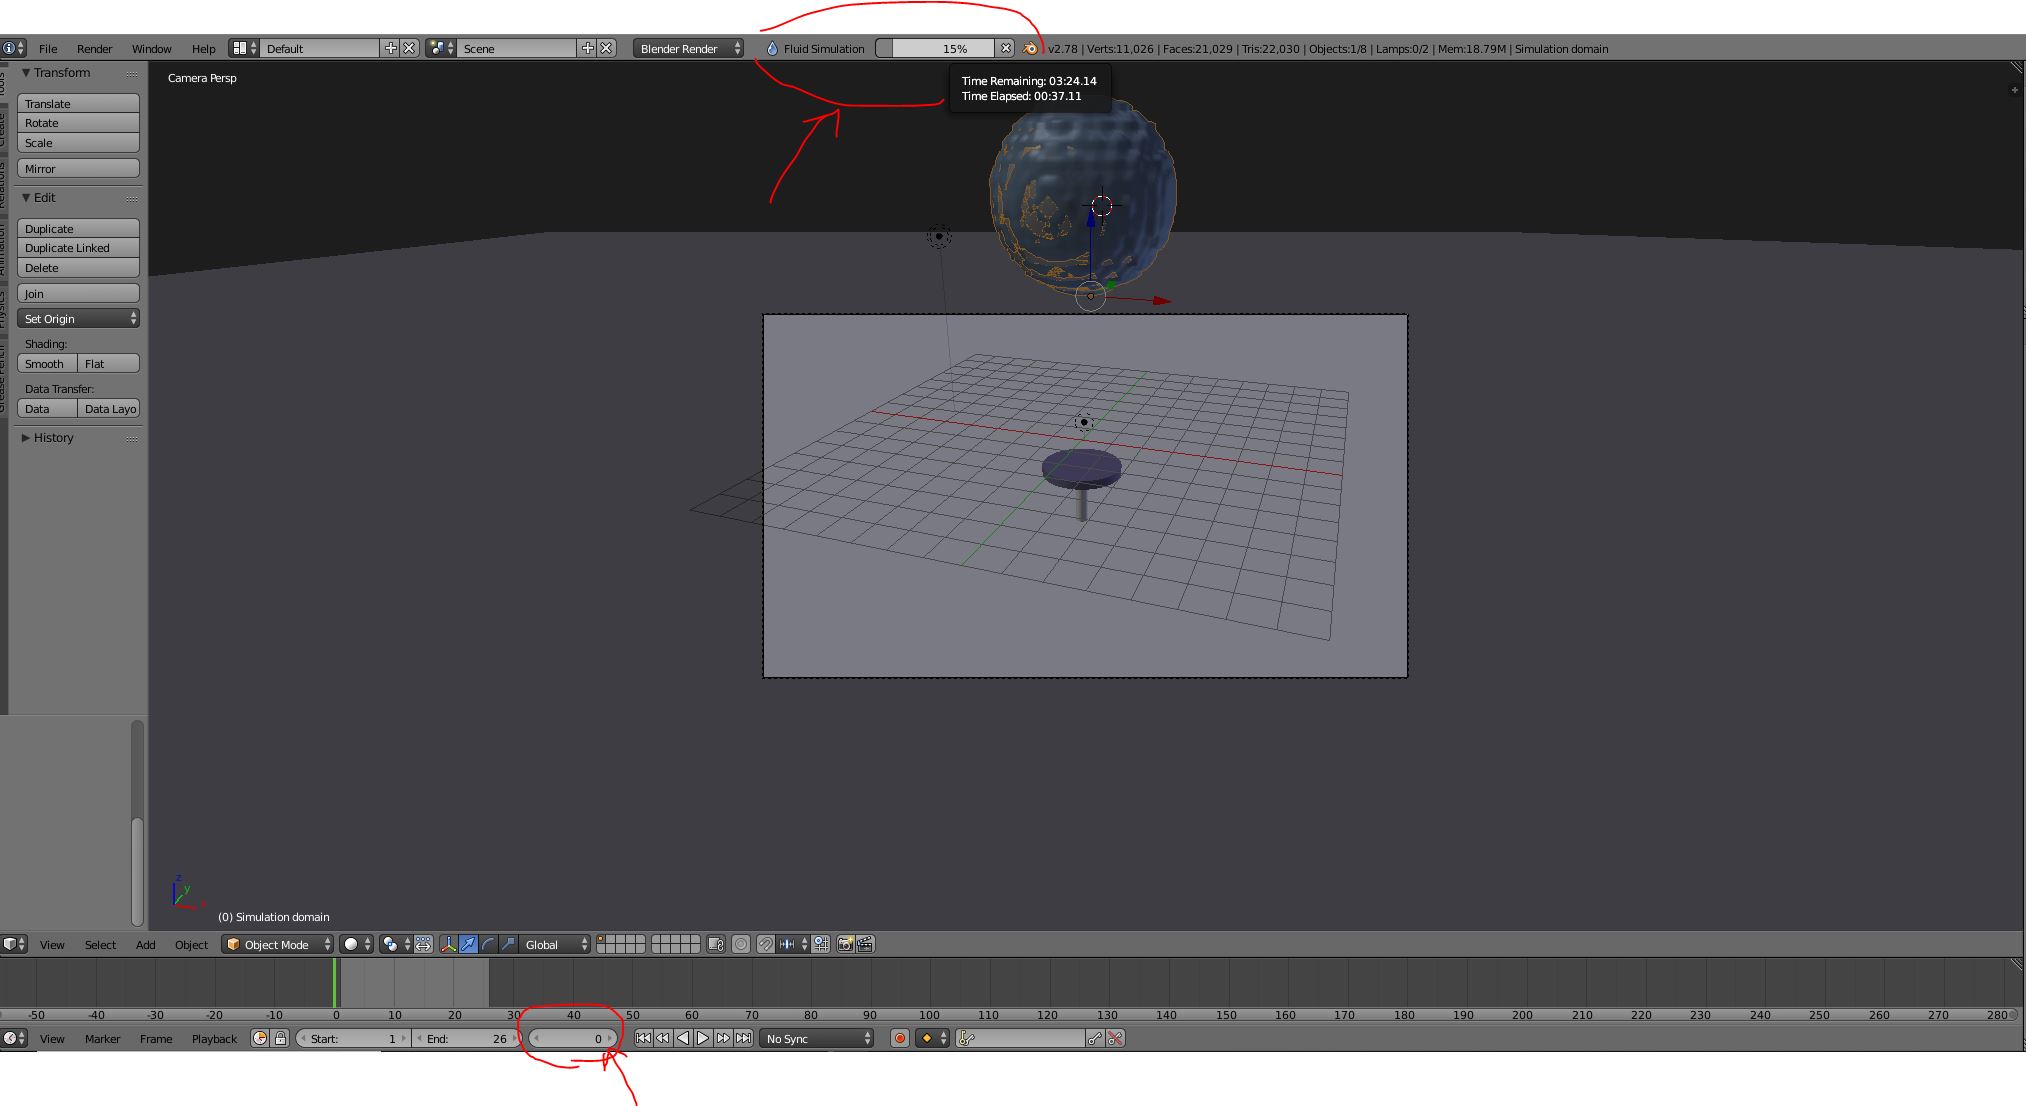2026x1106 pixels.
Task: Click the OpenGL render animation clapper icon
Action: tap(866, 944)
